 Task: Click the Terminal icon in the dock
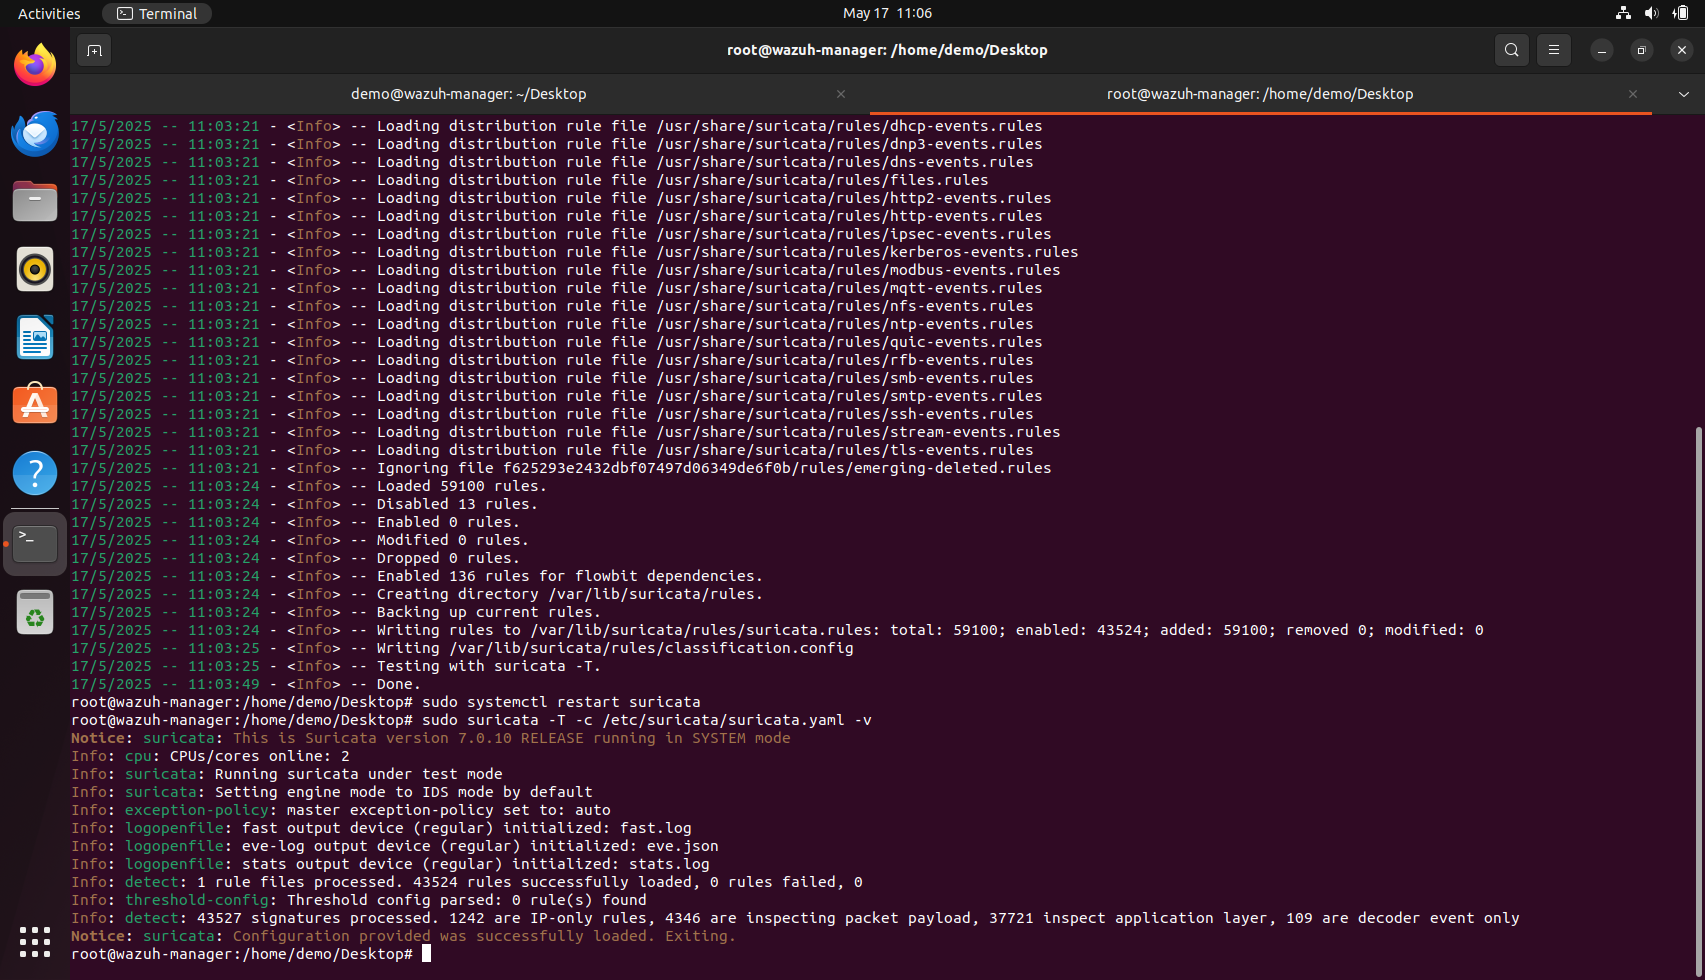point(35,543)
